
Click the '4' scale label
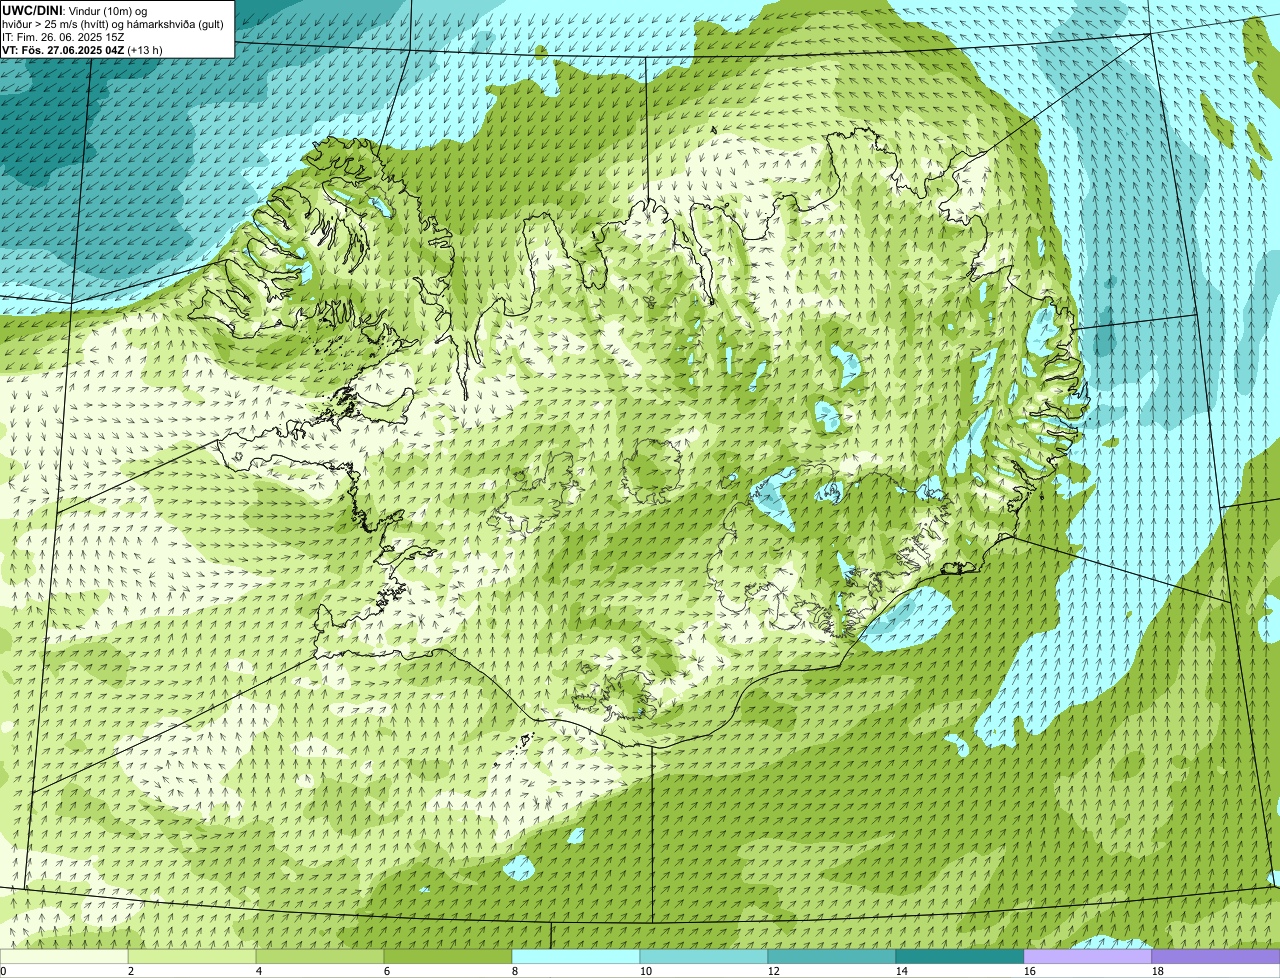[259, 971]
